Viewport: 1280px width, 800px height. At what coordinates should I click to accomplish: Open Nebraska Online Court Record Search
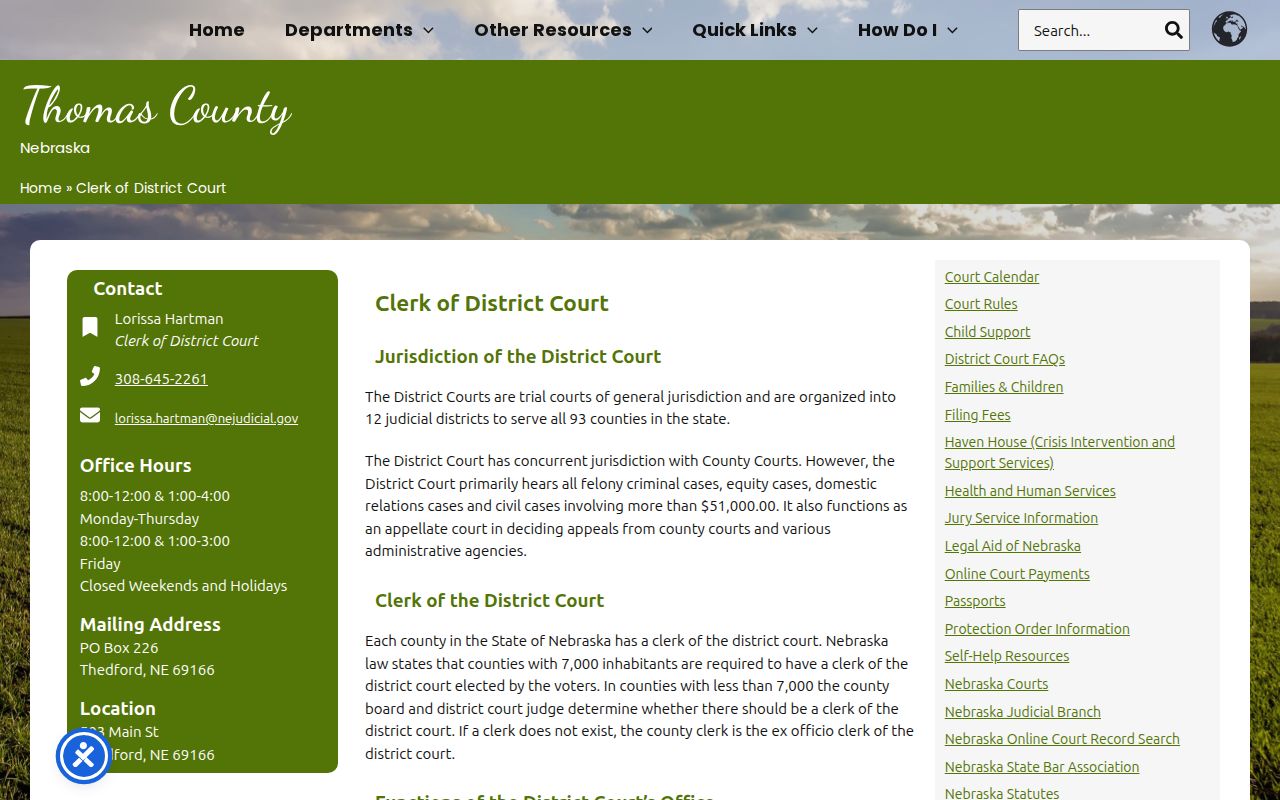(x=1062, y=739)
